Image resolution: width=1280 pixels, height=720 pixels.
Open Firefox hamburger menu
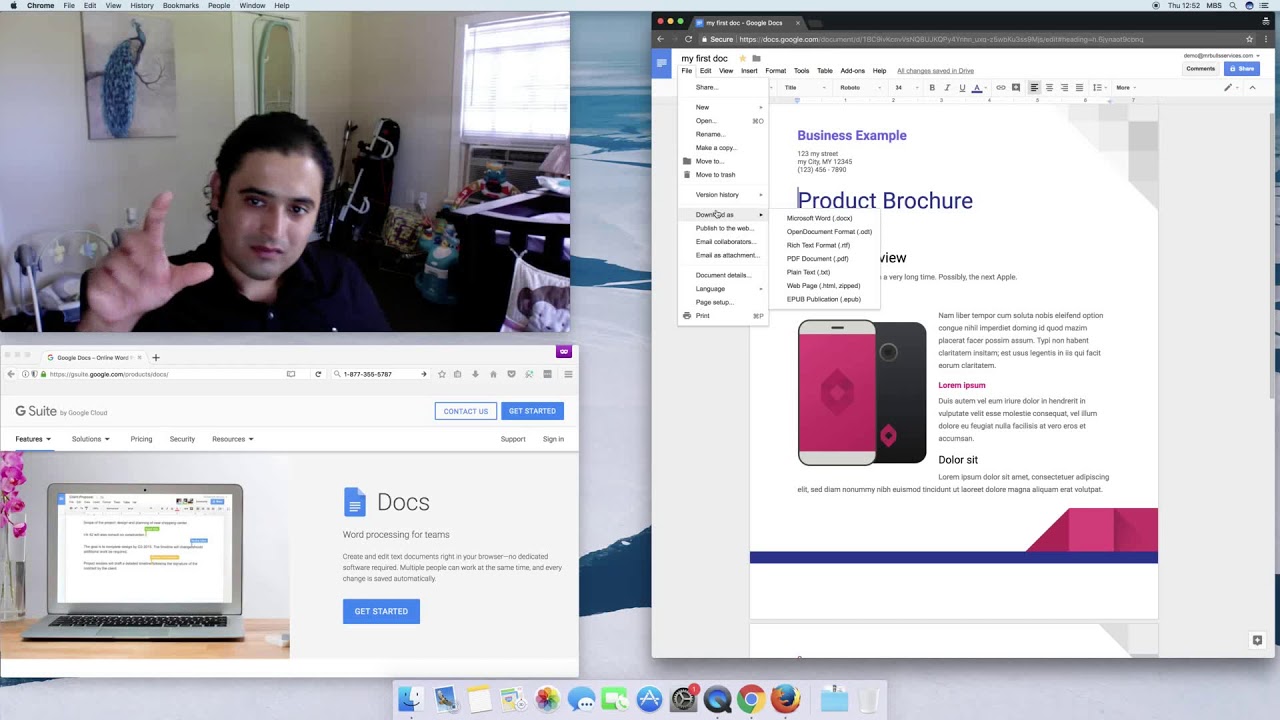[x=568, y=374]
